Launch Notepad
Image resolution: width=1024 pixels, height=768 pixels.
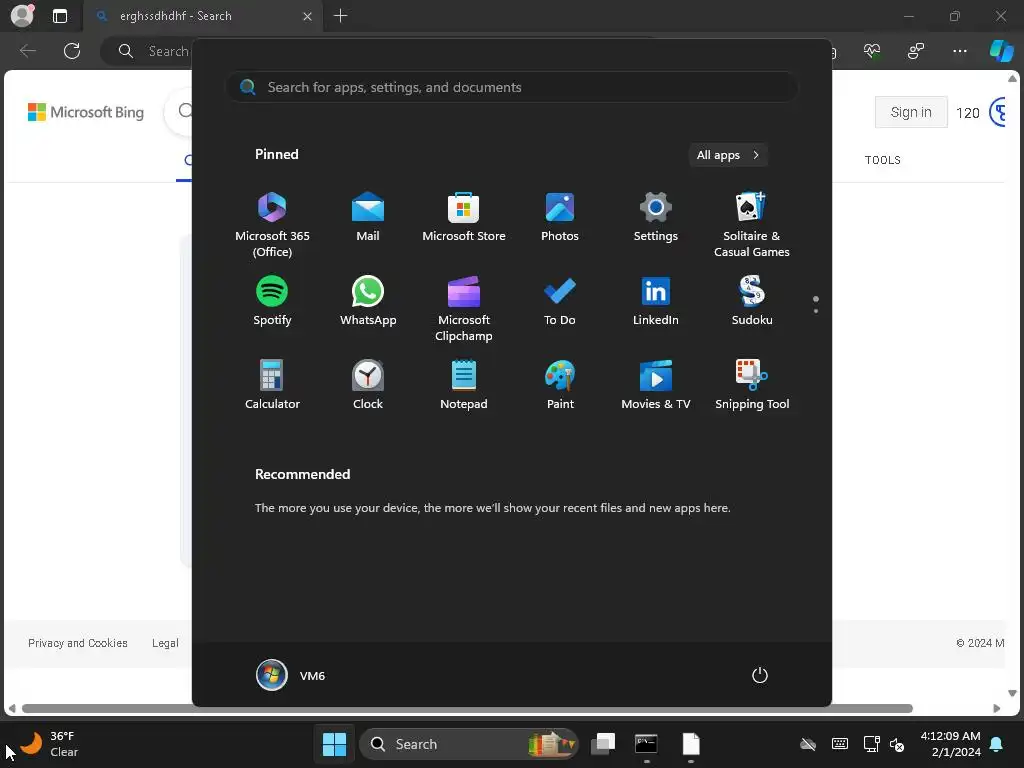[x=464, y=385]
